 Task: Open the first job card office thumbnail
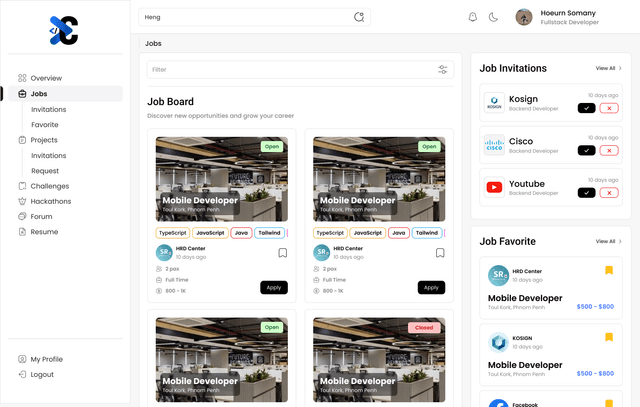click(222, 179)
